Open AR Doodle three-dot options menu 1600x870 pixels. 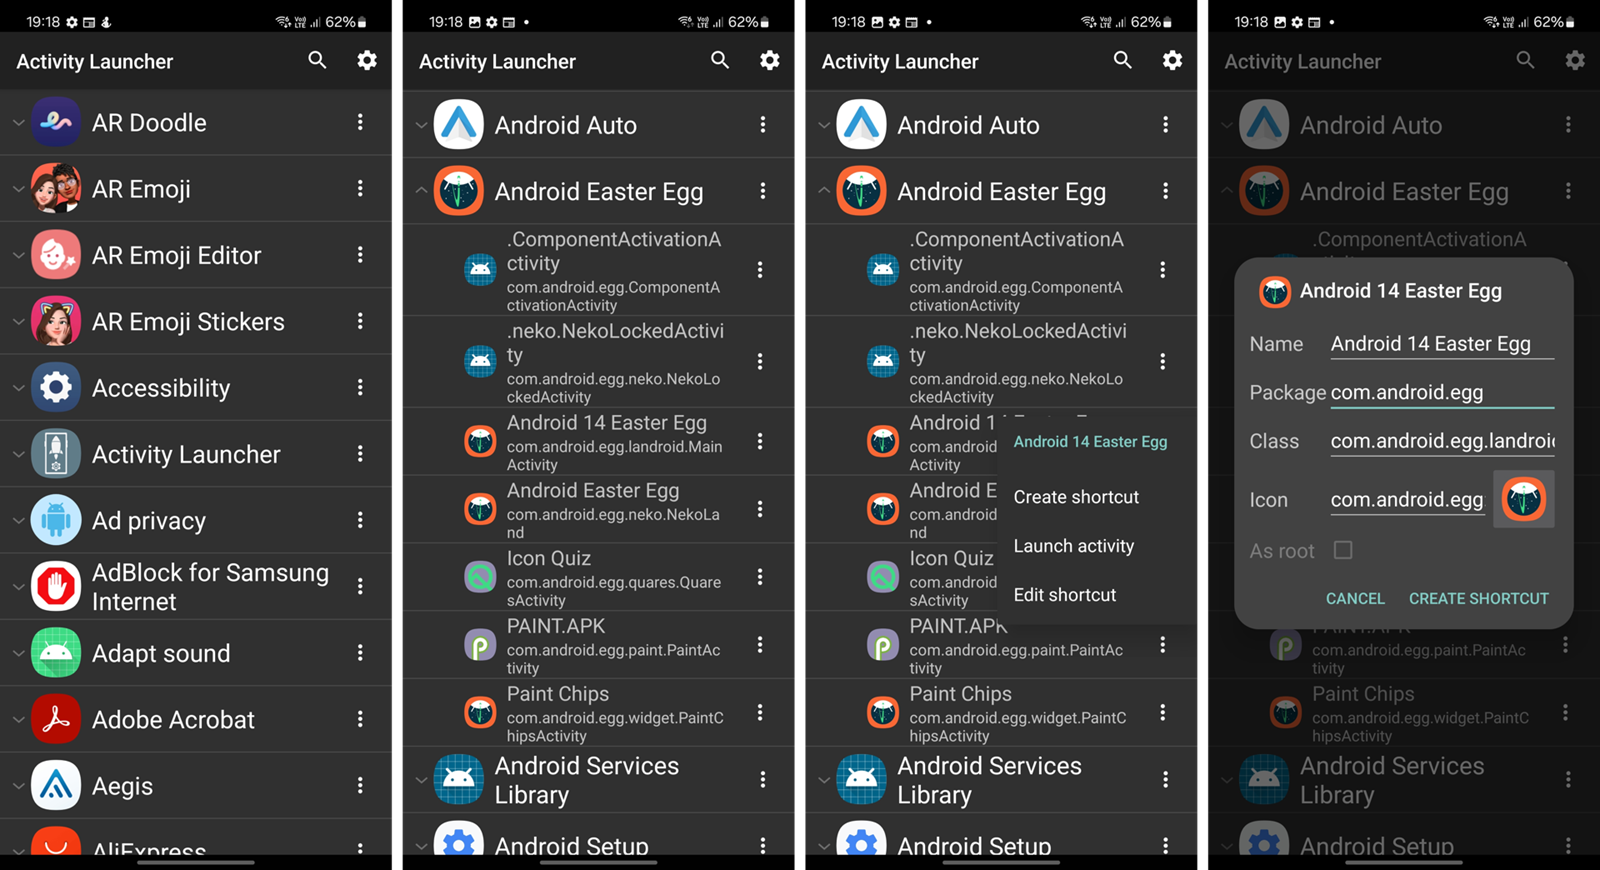[x=360, y=122]
